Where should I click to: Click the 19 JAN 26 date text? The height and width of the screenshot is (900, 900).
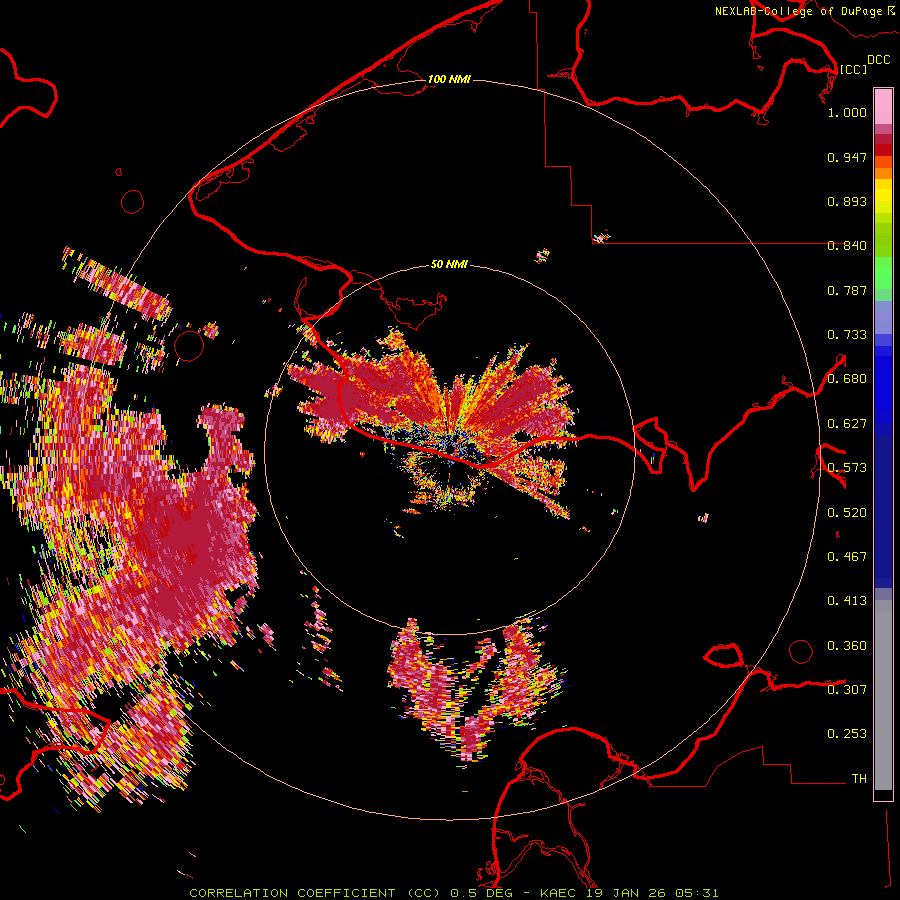tap(626, 893)
